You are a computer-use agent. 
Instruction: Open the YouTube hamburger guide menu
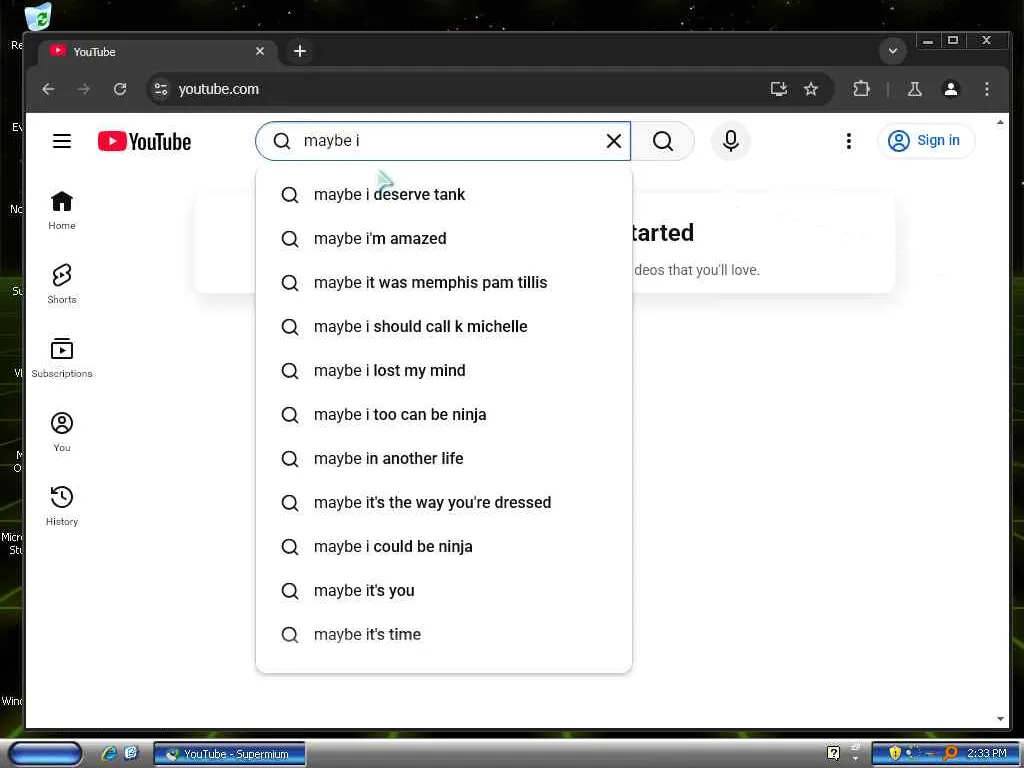[x=62, y=141]
